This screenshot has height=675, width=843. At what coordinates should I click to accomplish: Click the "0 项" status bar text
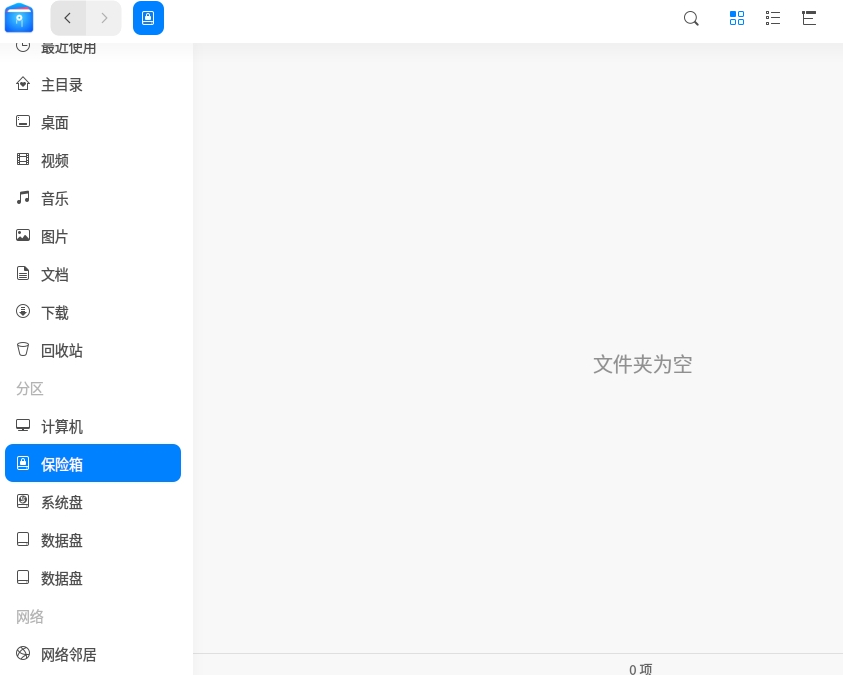(640, 669)
